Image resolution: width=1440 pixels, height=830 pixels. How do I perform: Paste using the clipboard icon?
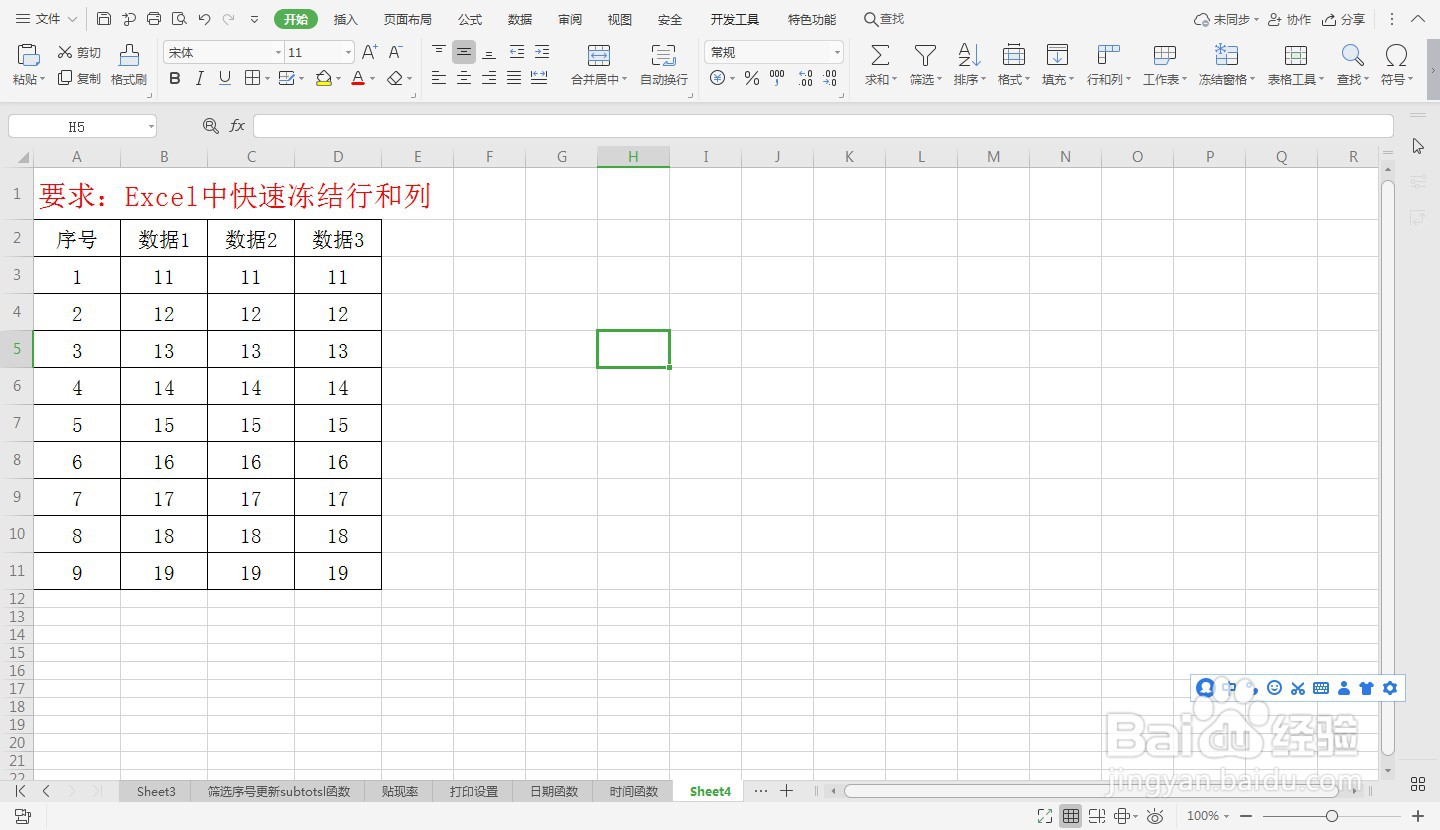coord(28,55)
